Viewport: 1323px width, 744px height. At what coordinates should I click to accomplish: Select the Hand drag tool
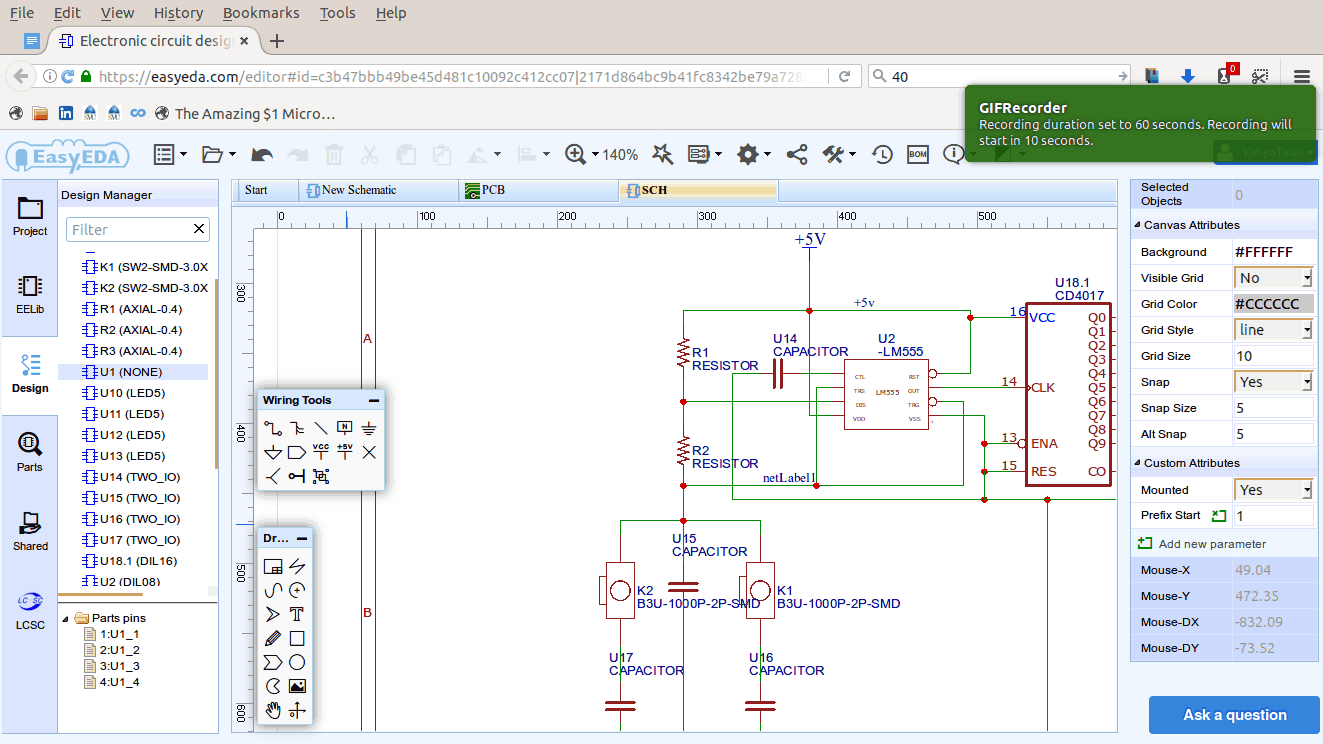(x=271, y=710)
